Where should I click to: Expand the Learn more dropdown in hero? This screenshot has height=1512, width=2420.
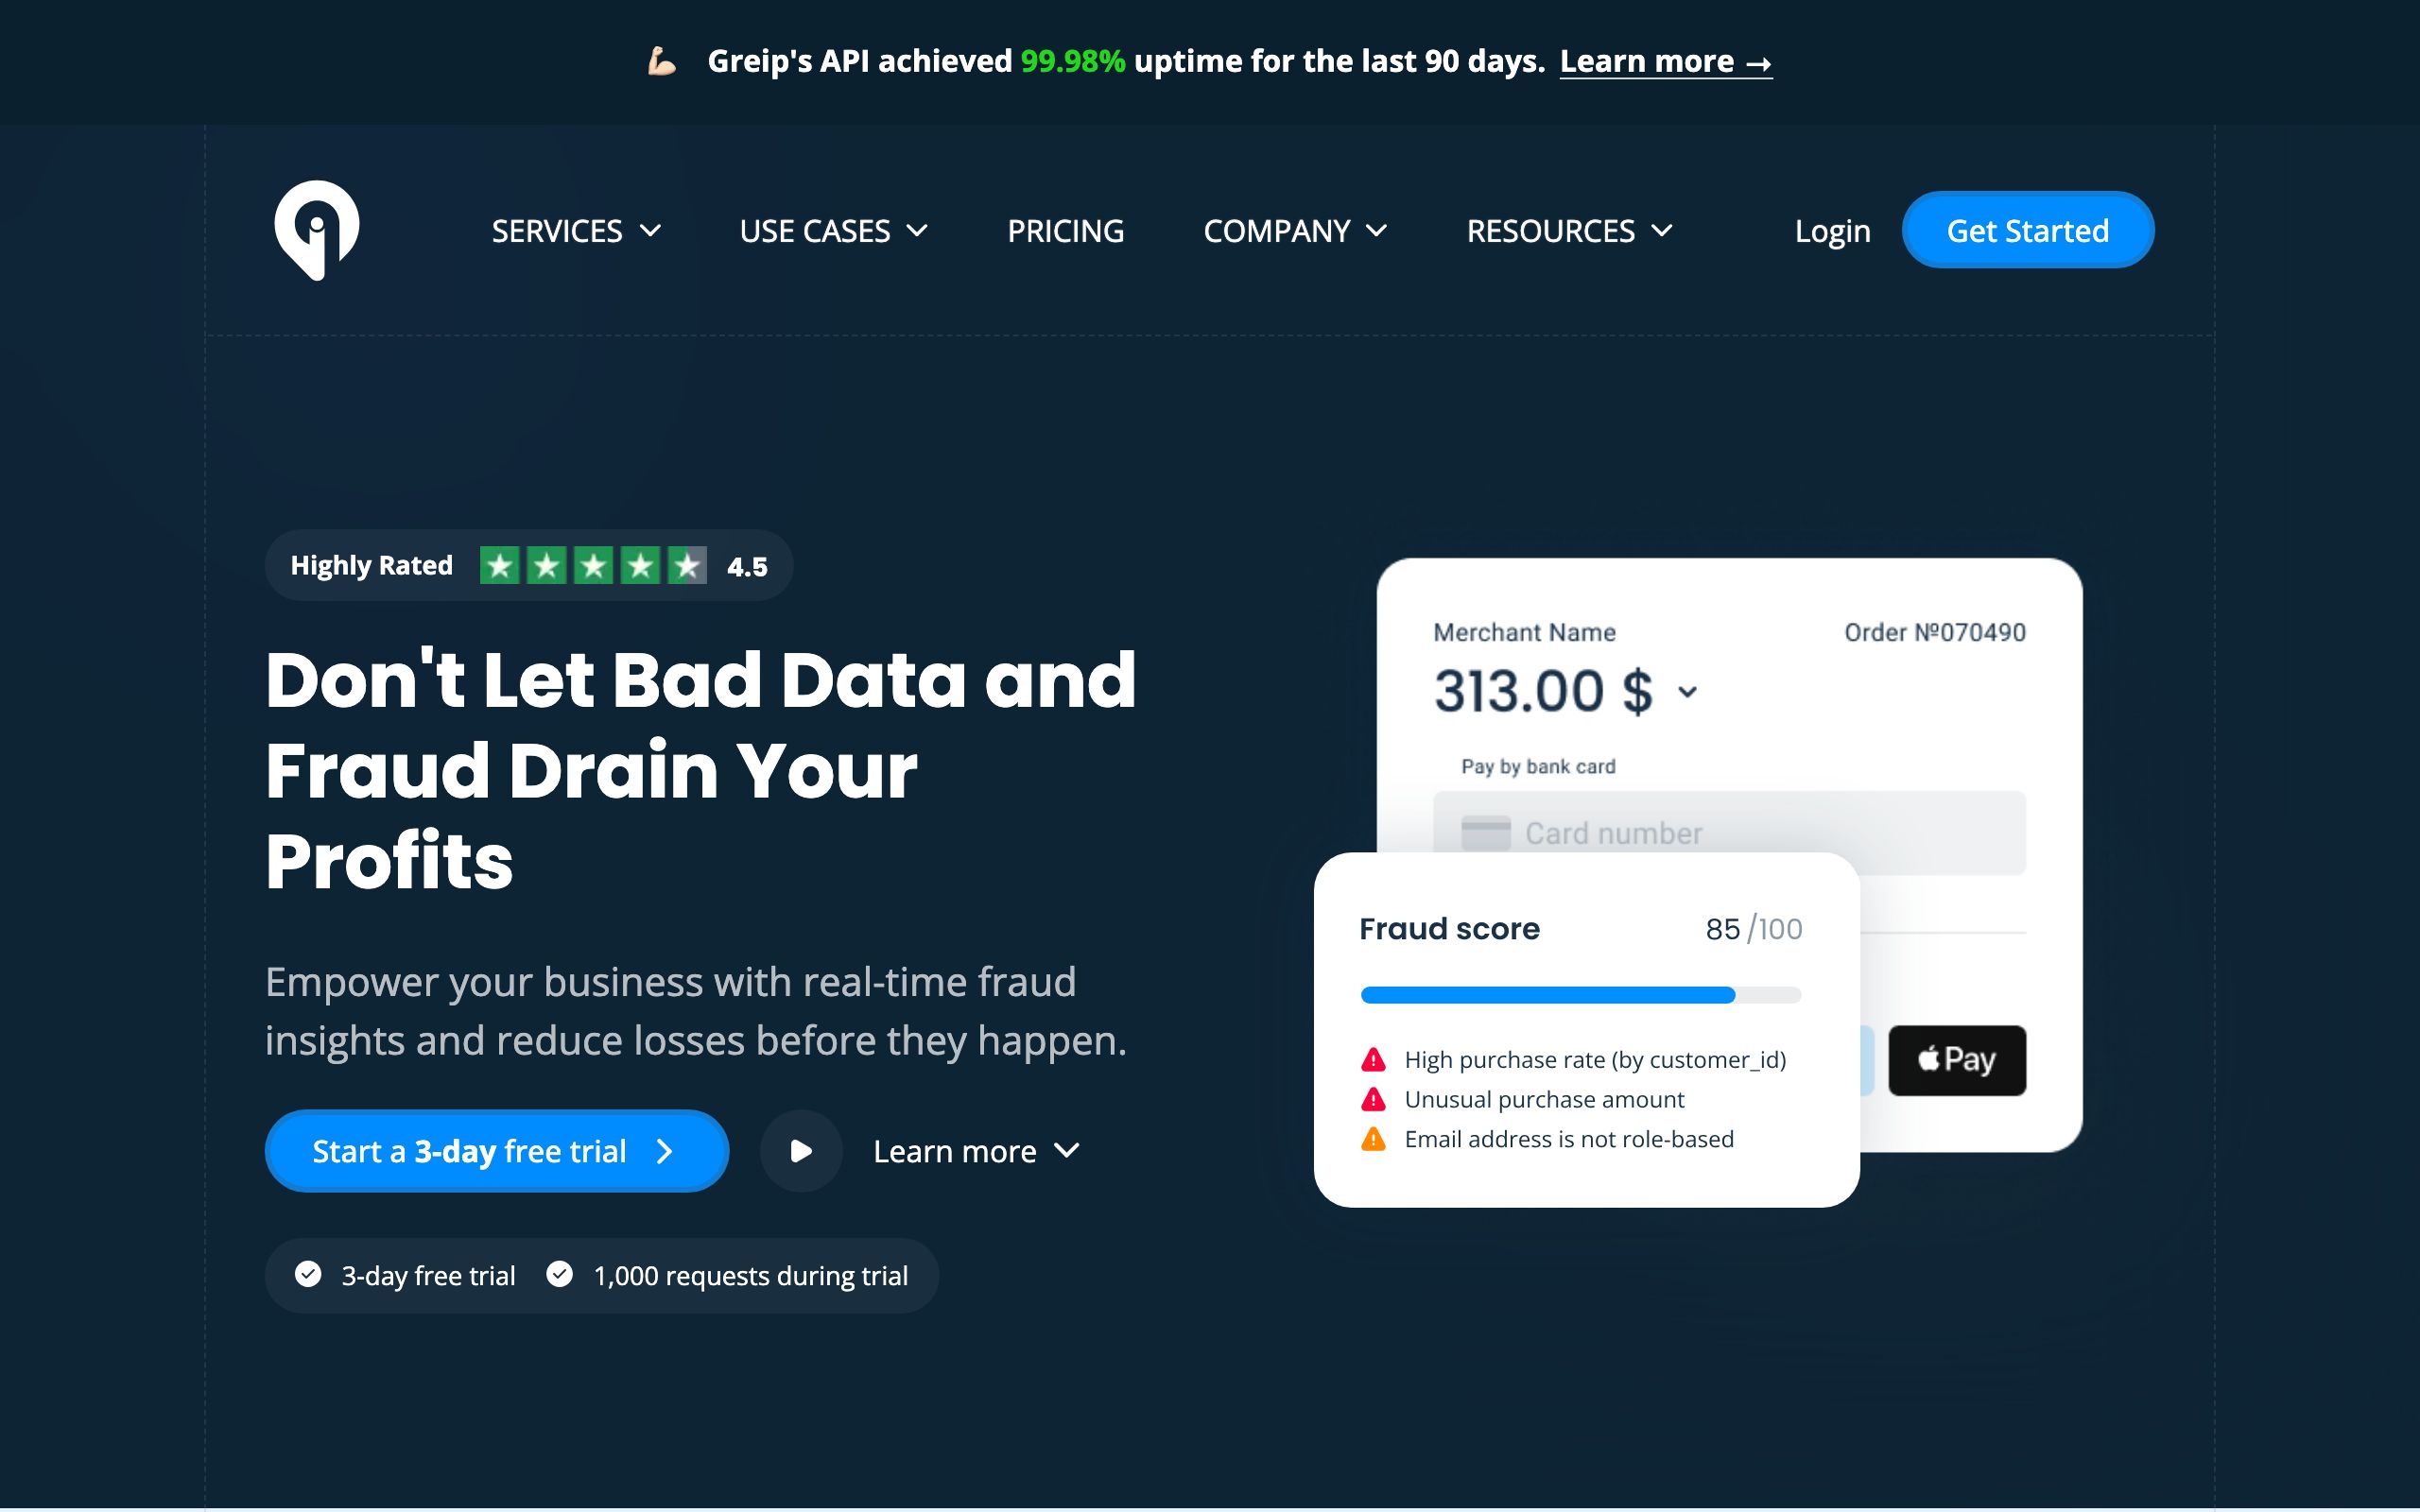click(x=977, y=1151)
